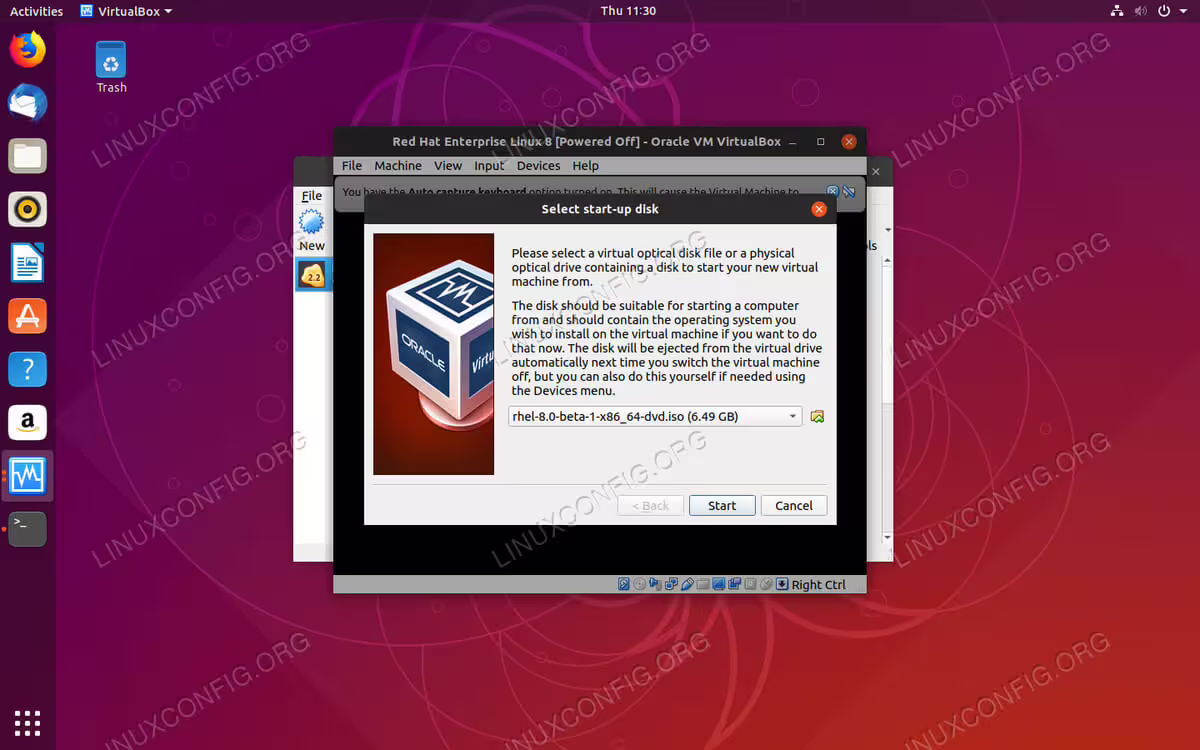Open the View menu
Screen dimensions: 1200x750
click(448, 166)
